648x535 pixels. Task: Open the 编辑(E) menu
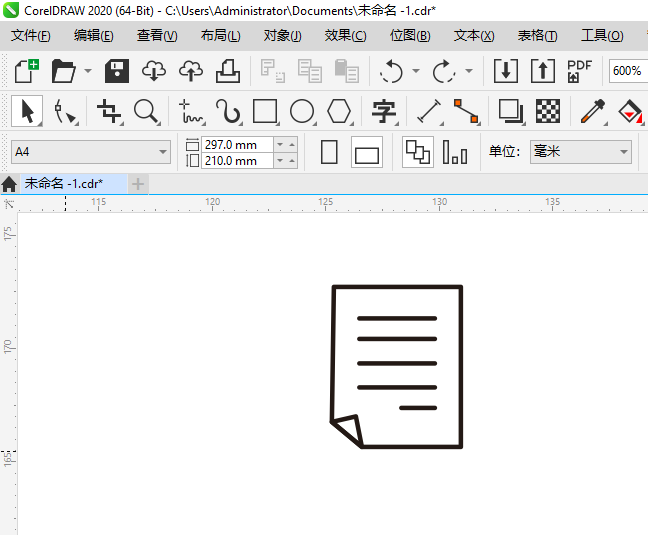[94, 36]
